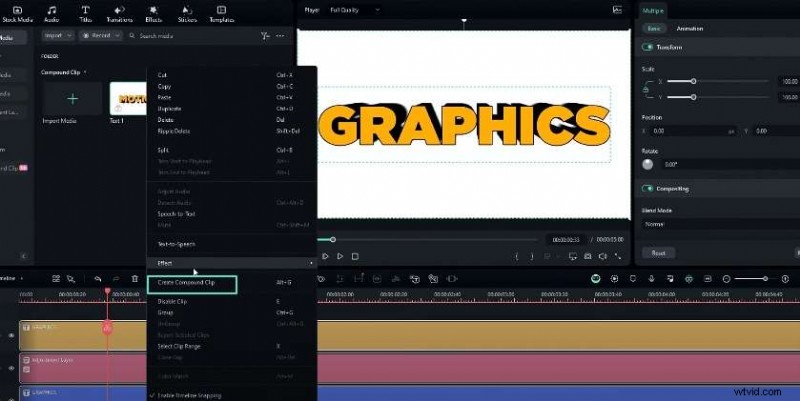Viewport: 800px width, 401px height.
Task: Click the timeline zoom in plus icon
Action: coord(785,279)
